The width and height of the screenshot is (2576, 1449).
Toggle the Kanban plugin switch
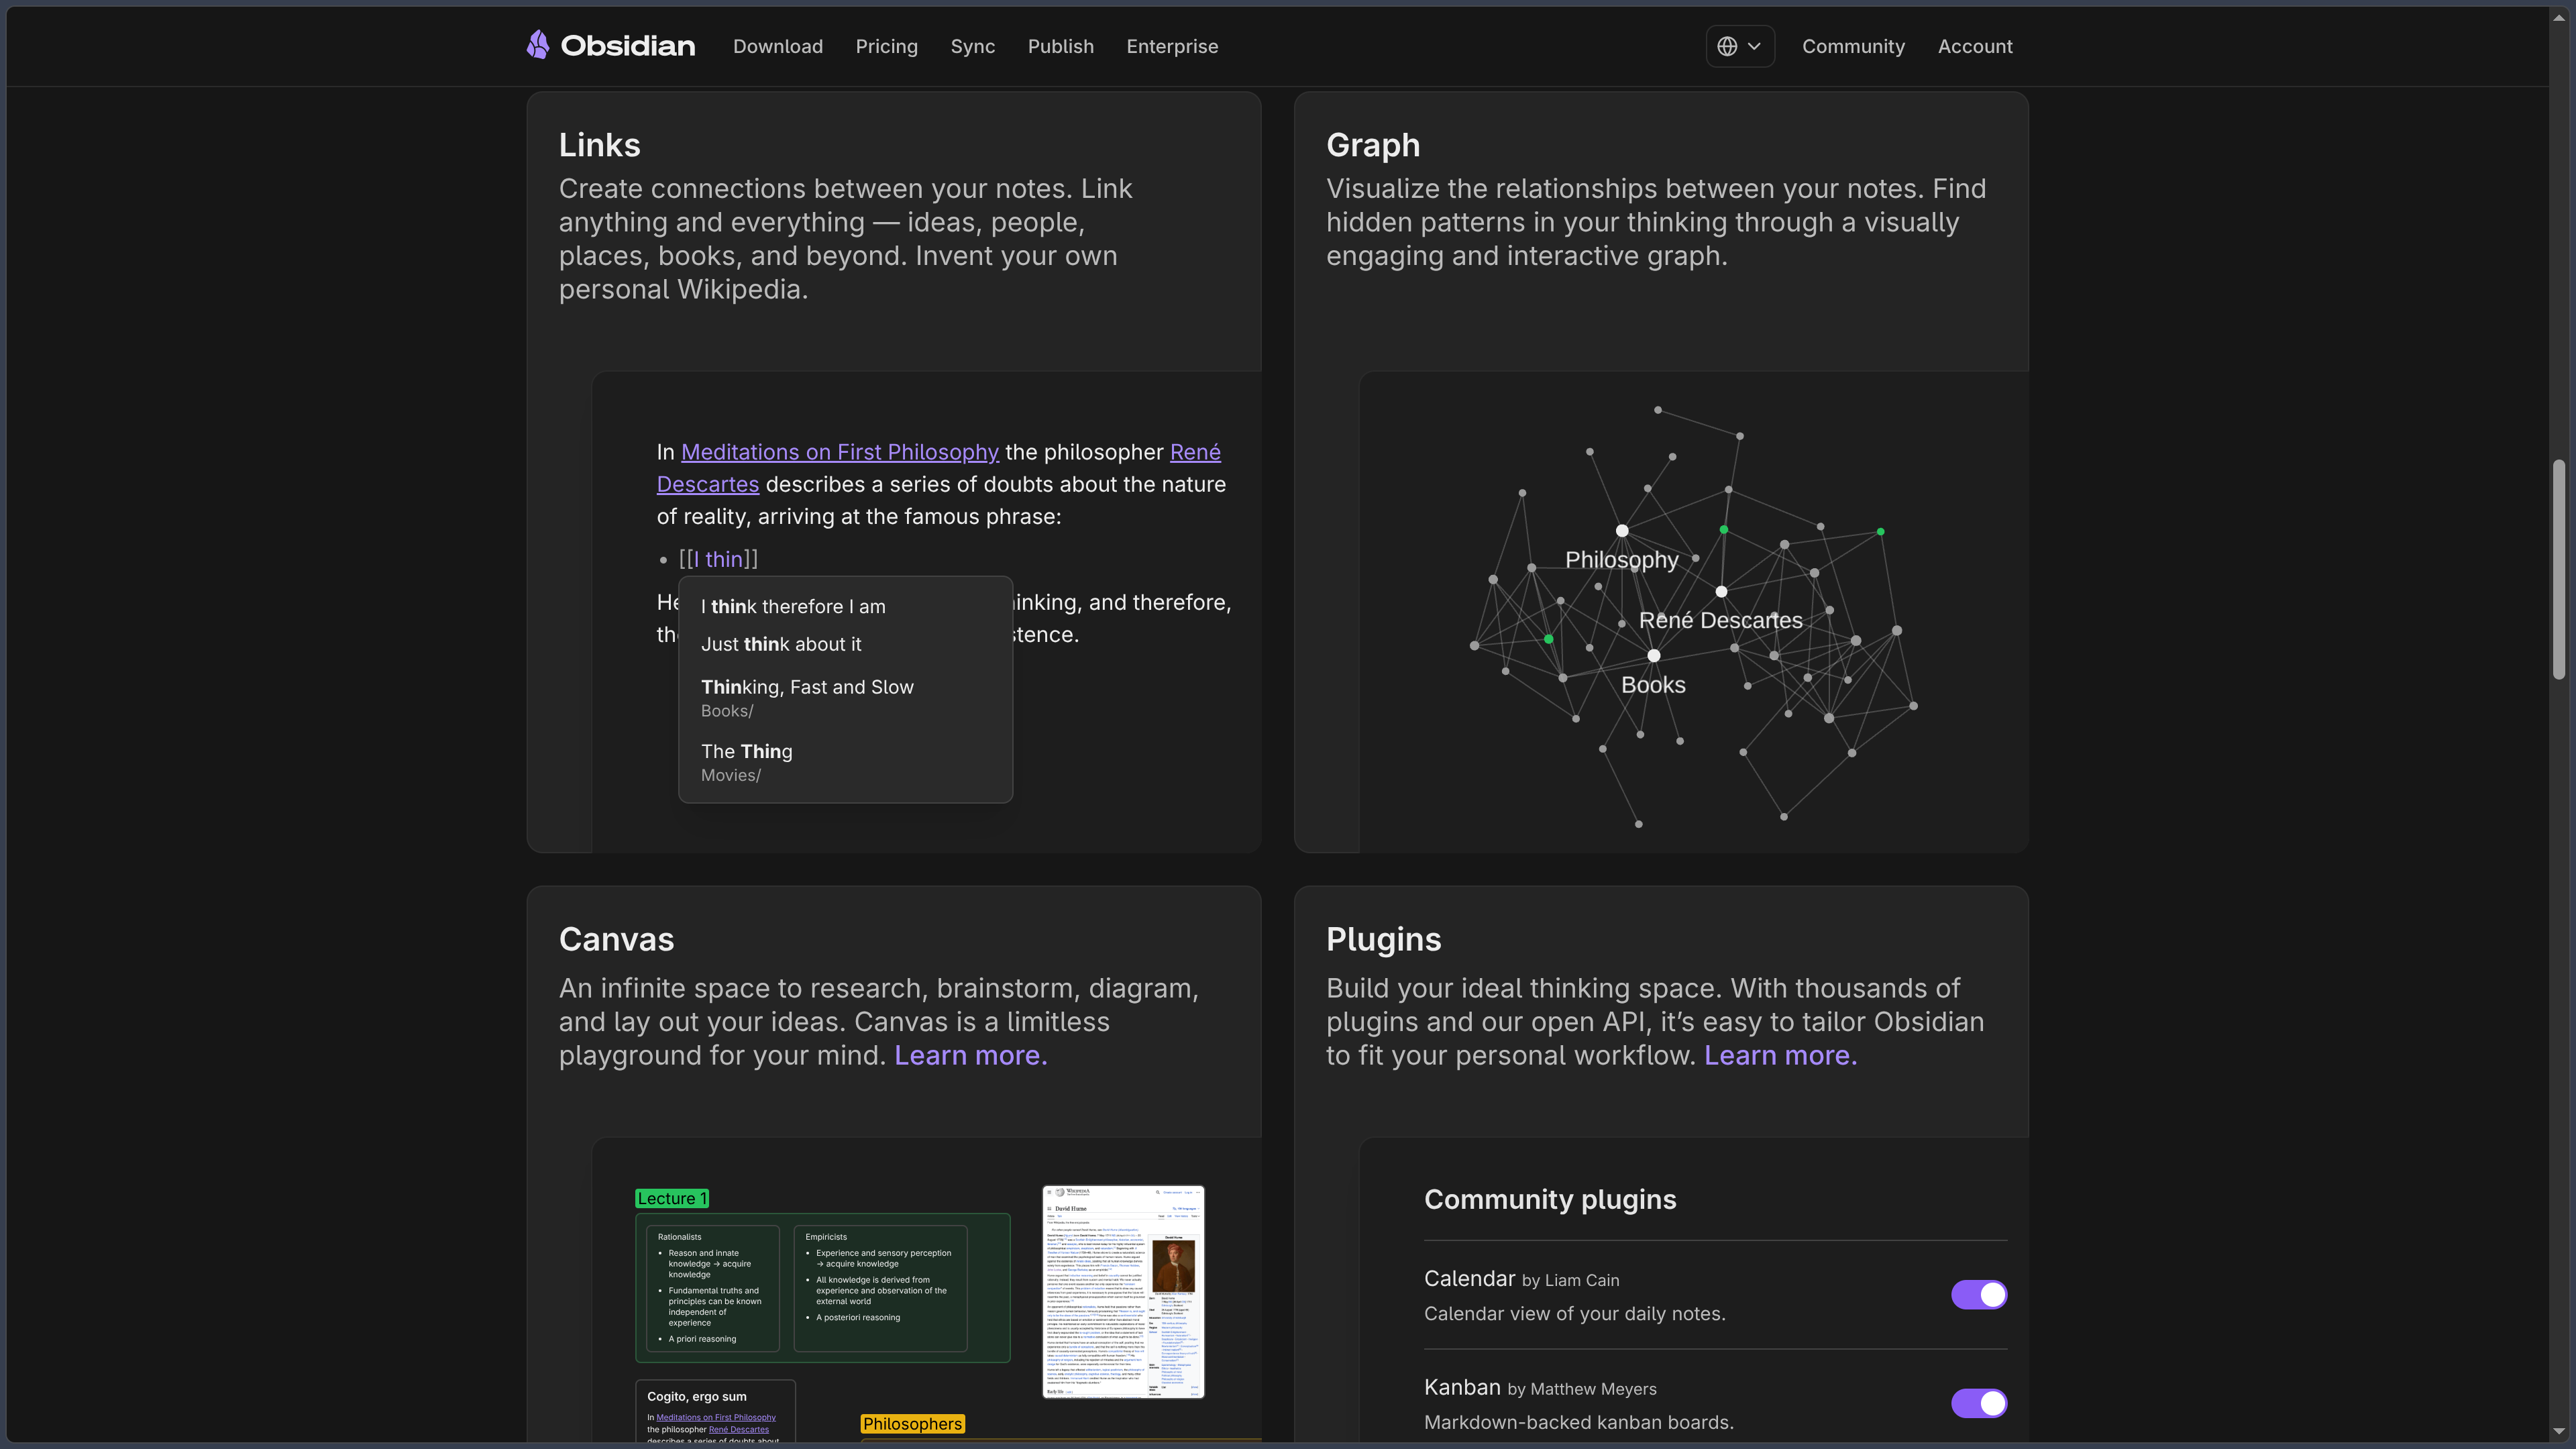(1979, 1403)
